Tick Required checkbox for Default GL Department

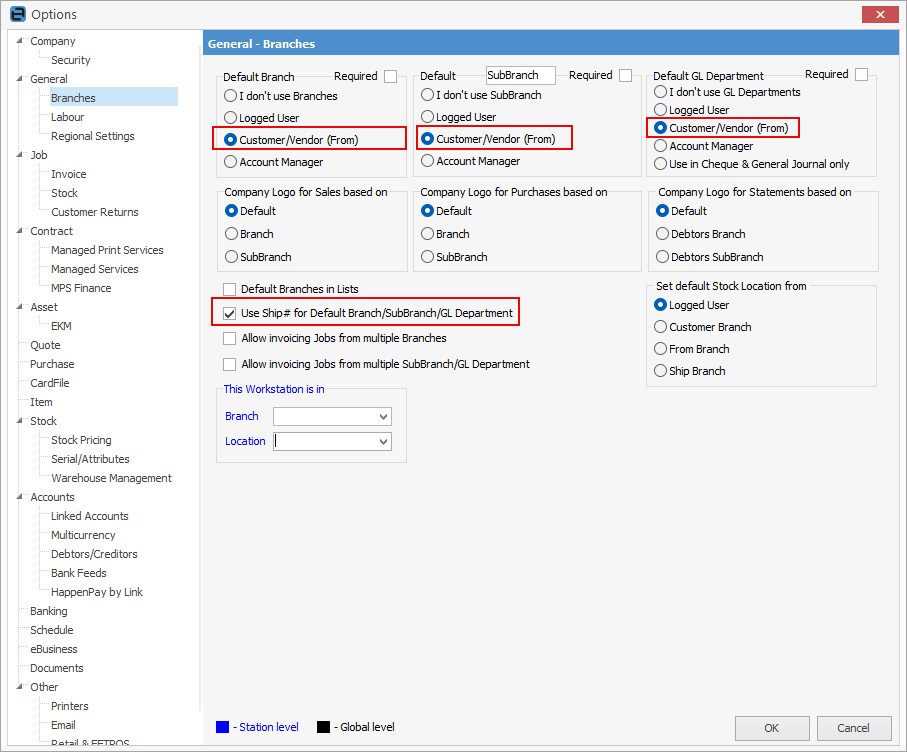pos(861,75)
